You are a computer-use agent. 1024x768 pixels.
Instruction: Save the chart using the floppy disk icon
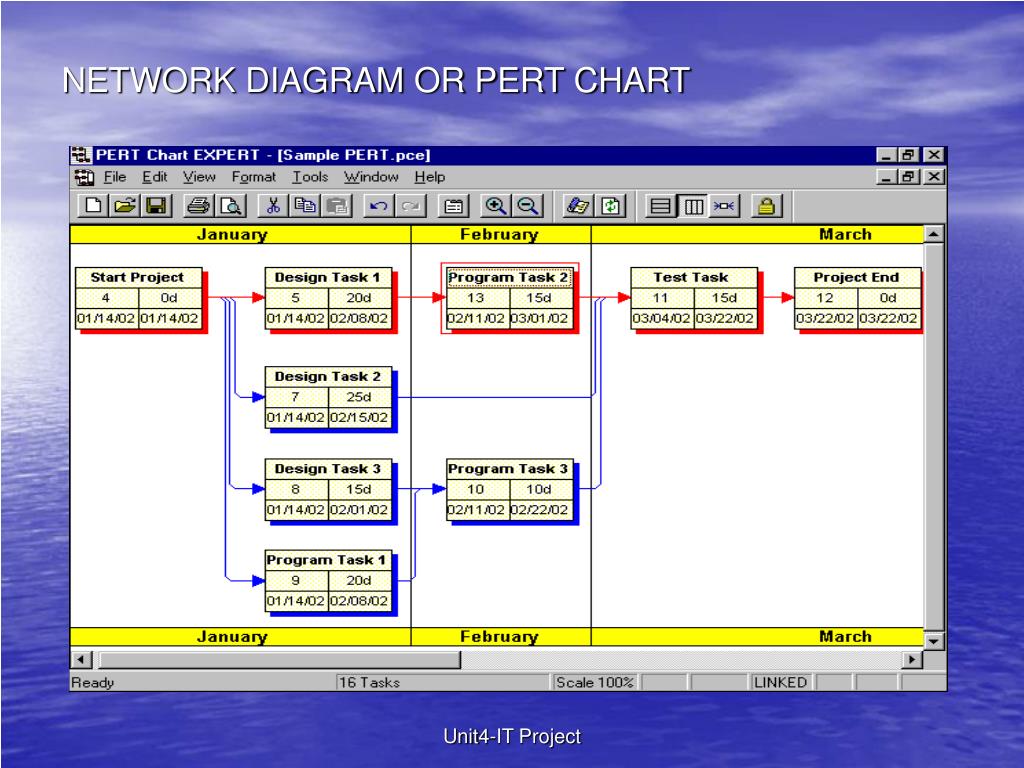tap(155, 206)
